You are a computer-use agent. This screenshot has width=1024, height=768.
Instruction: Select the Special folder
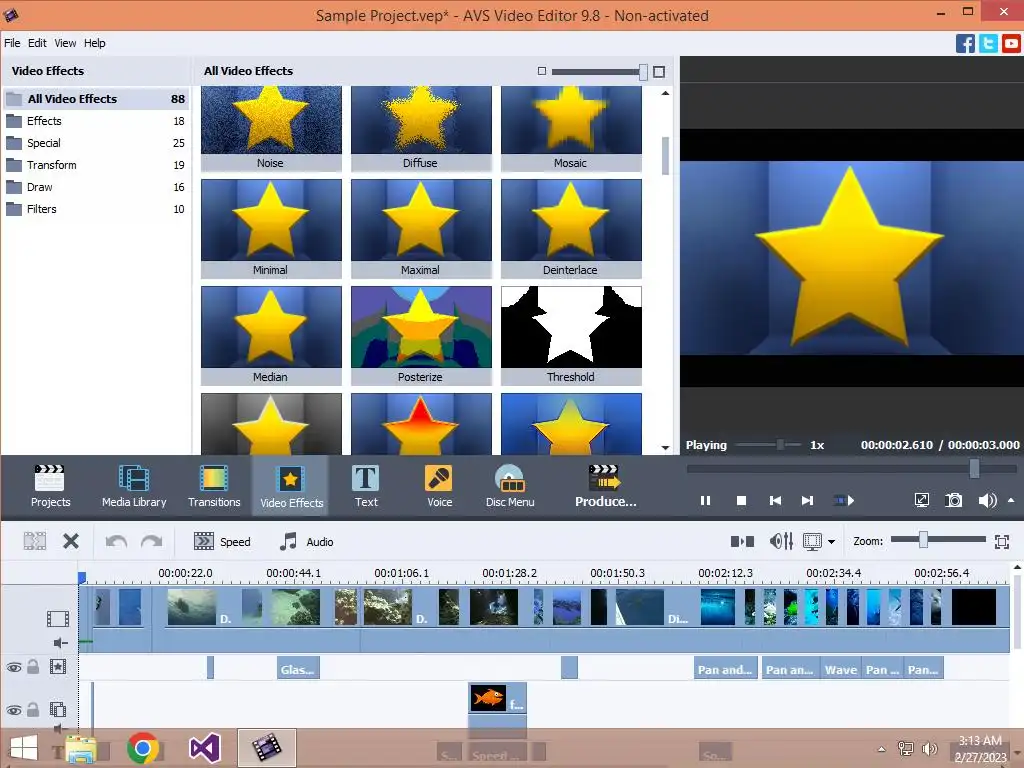(96, 143)
